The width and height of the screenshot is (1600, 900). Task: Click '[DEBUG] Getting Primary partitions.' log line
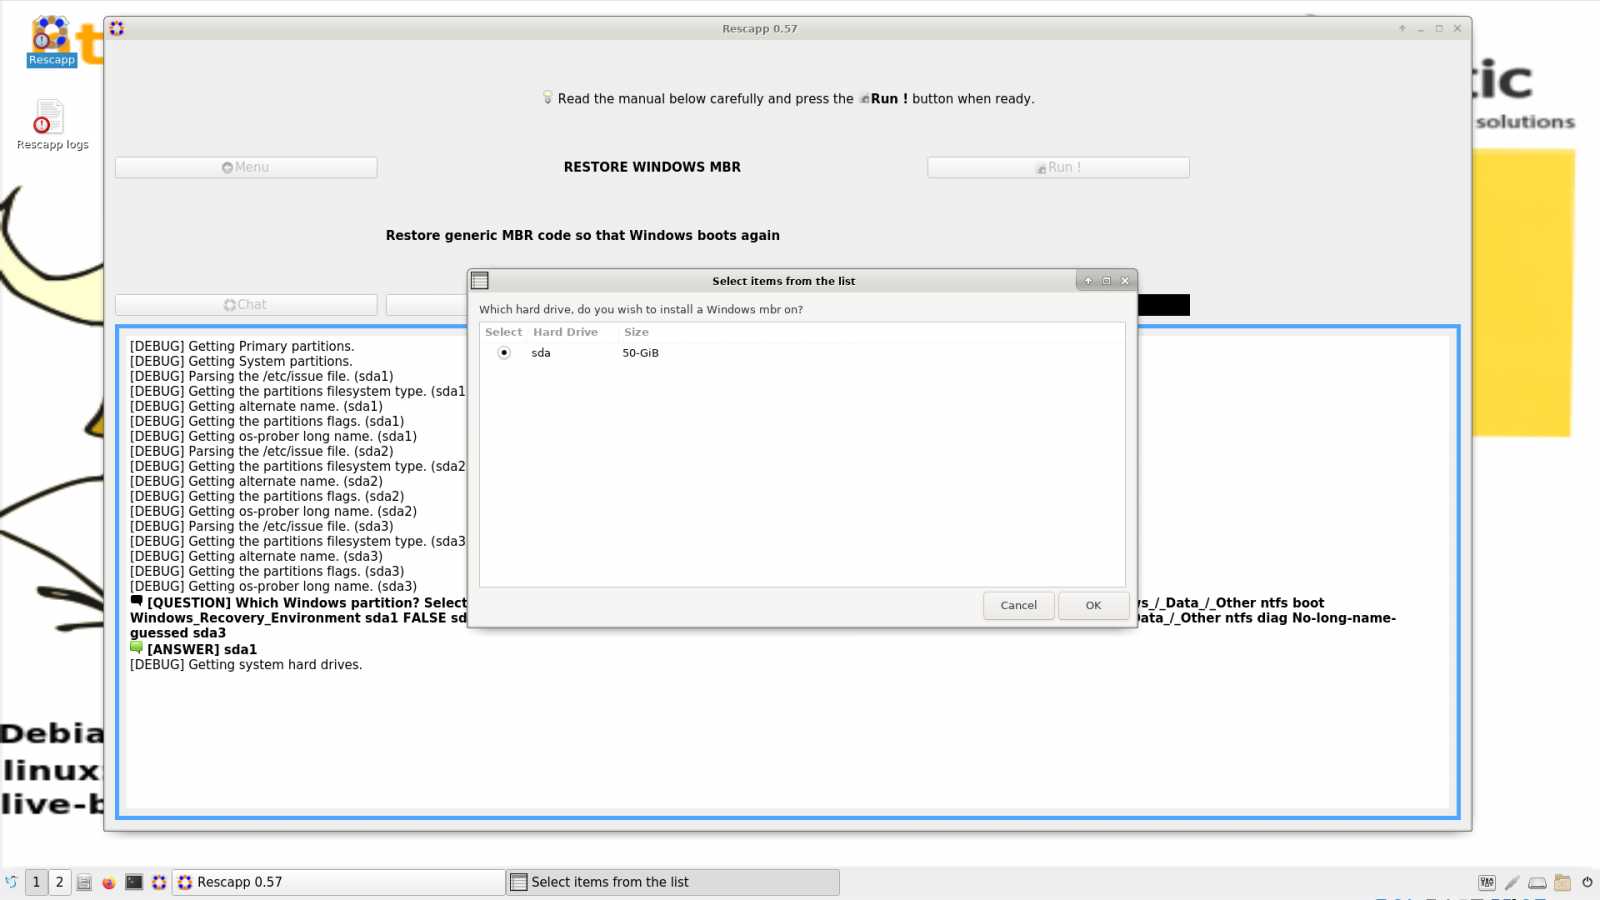[242, 346]
